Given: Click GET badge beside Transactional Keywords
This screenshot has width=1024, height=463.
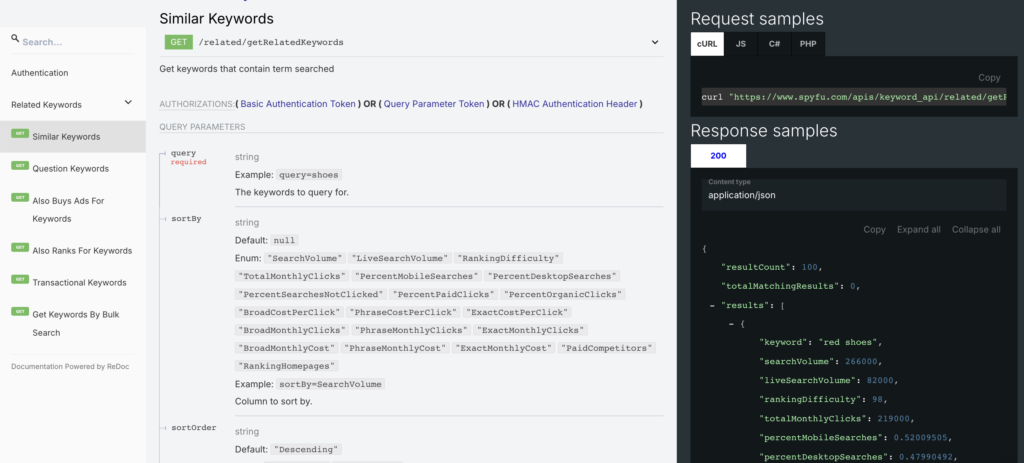Looking at the screenshot, I should [x=20, y=279].
